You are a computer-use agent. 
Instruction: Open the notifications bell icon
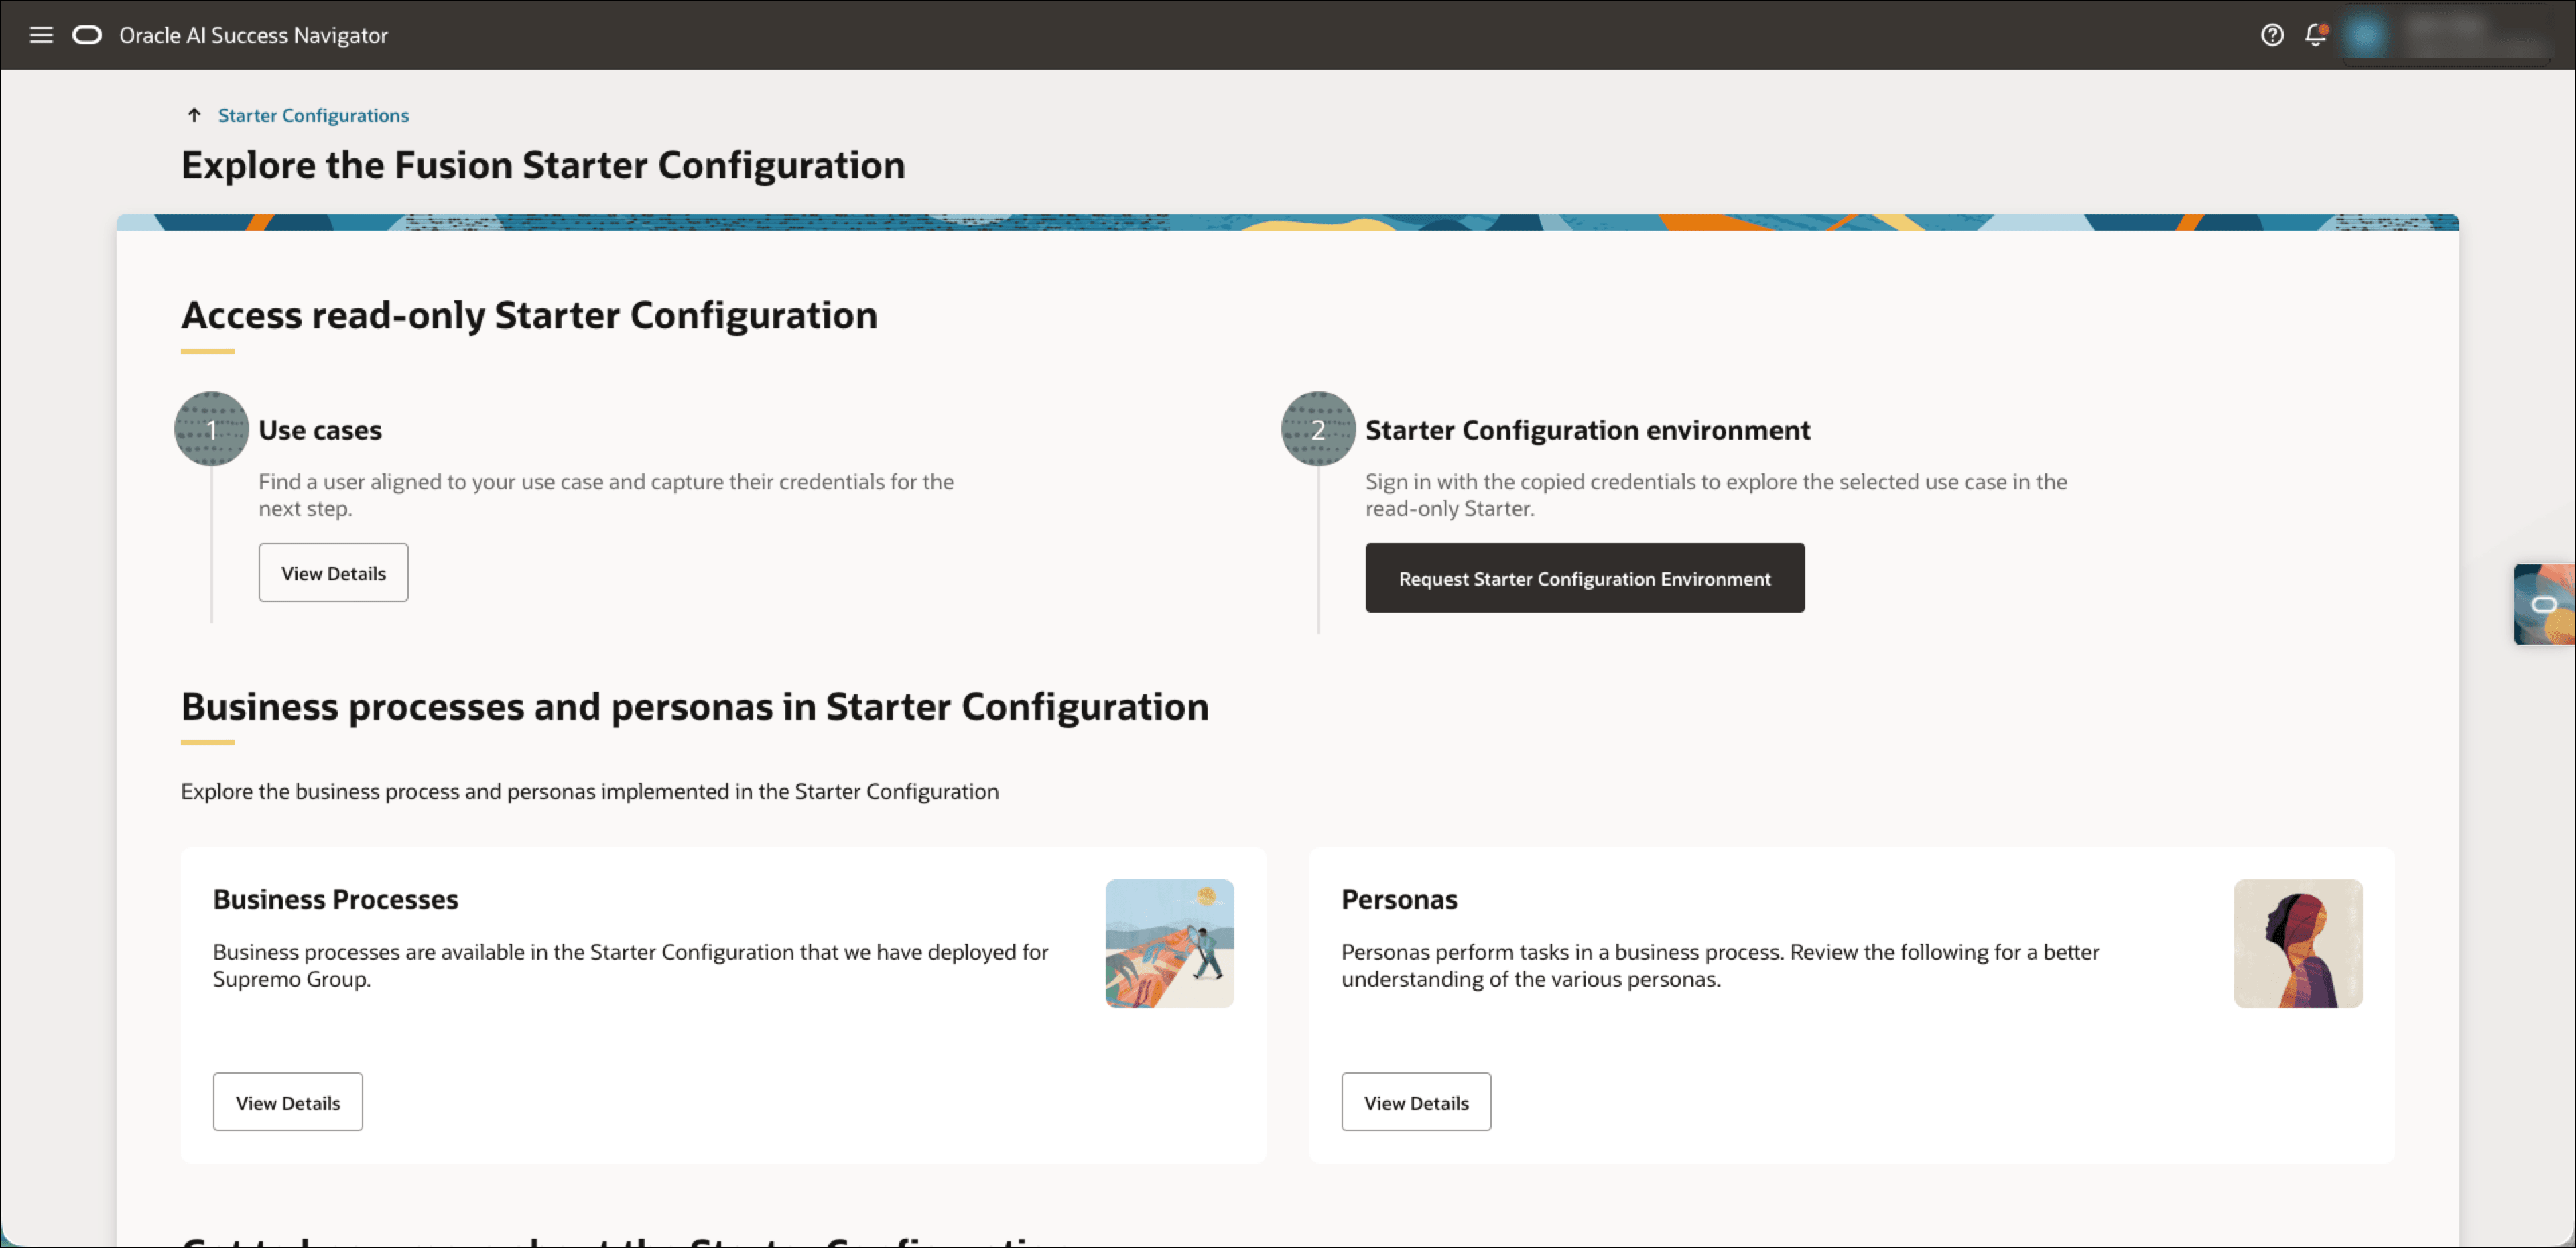(x=2316, y=35)
